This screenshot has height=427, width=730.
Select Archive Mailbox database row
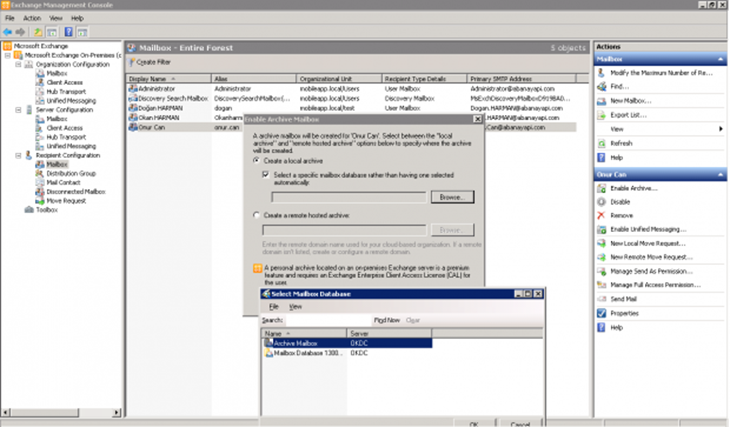pyautogui.click(x=348, y=344)
